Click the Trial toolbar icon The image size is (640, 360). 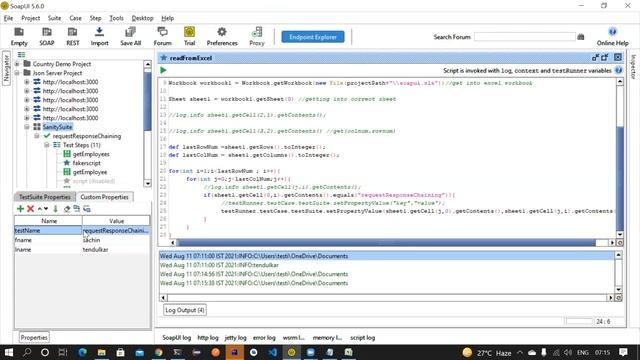(x=189, y=36)
